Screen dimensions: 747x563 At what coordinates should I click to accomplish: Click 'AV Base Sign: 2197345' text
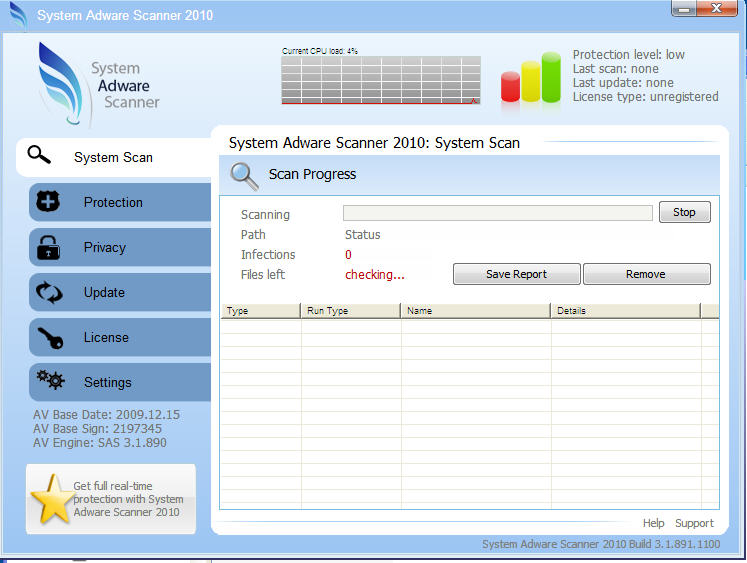pos(97,429)
